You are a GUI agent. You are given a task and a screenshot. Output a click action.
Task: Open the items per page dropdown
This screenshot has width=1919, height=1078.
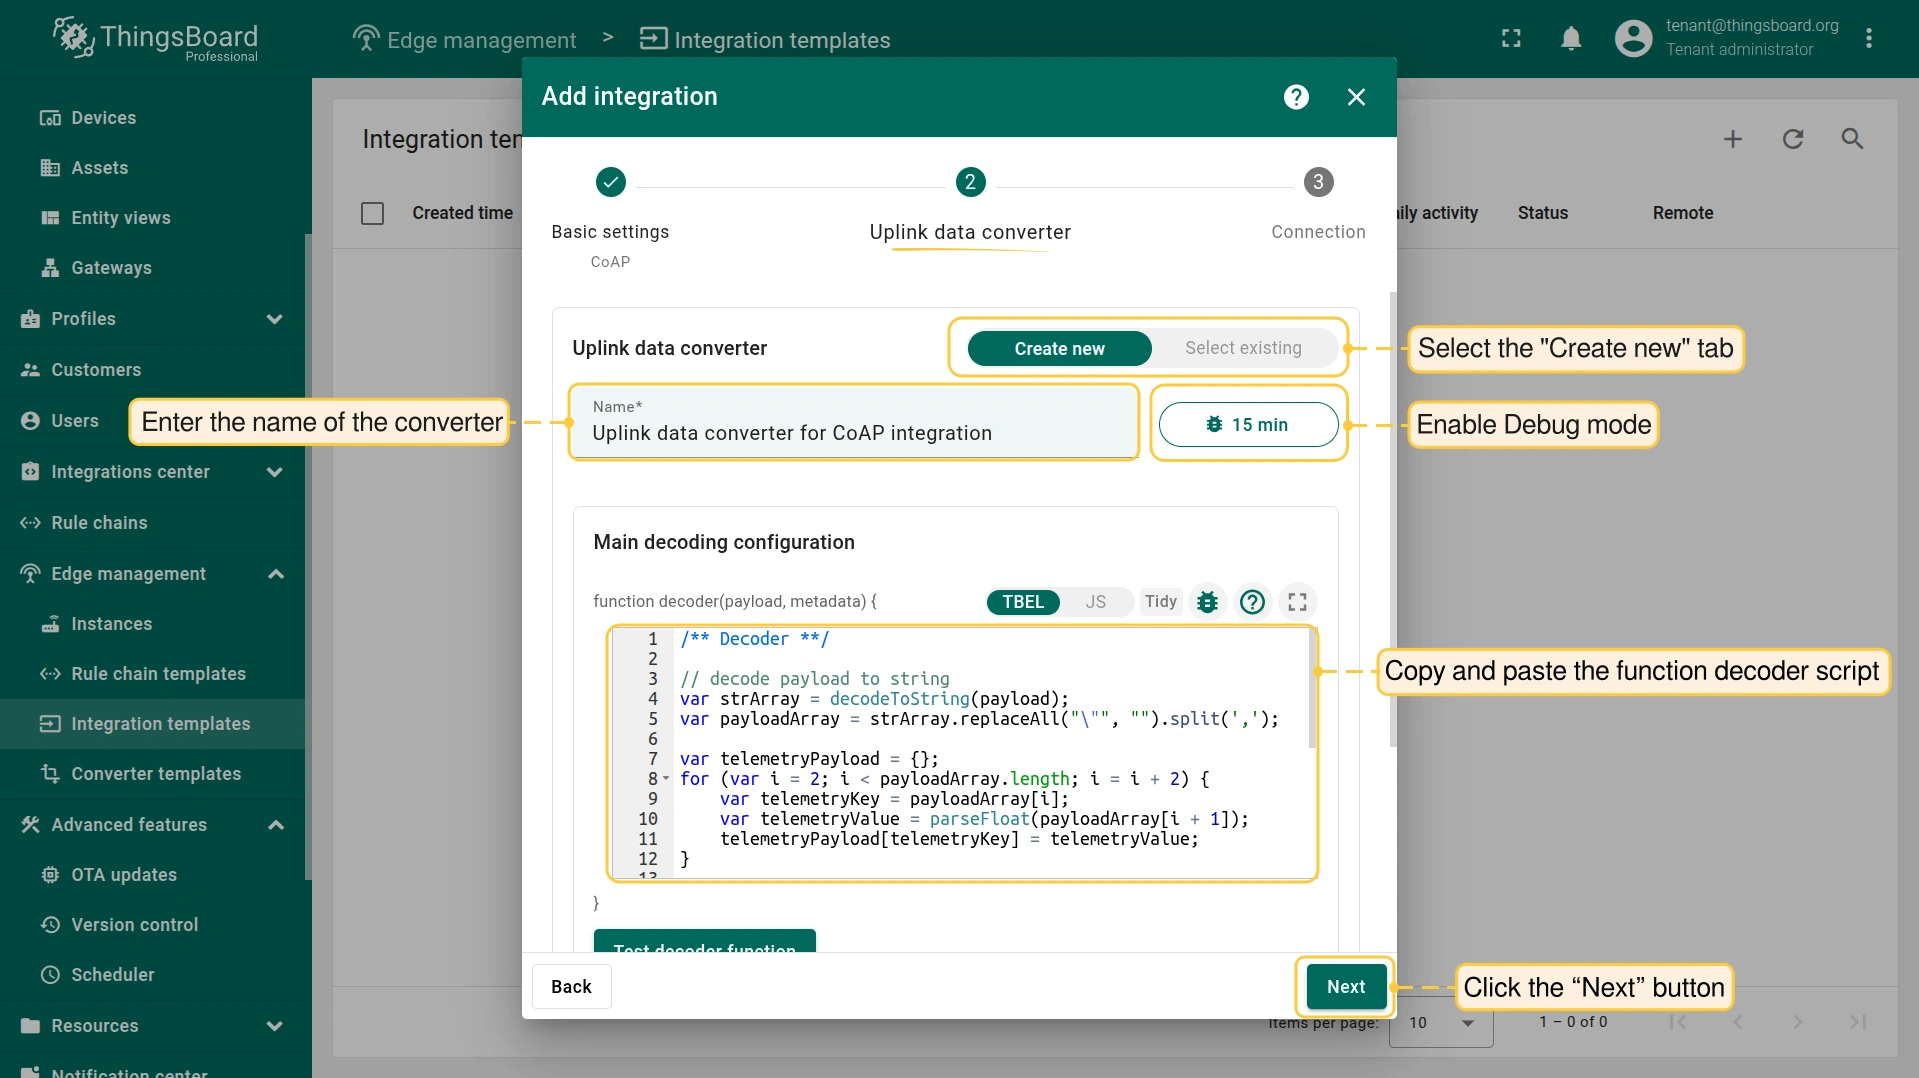(x=1441, y=1023)
